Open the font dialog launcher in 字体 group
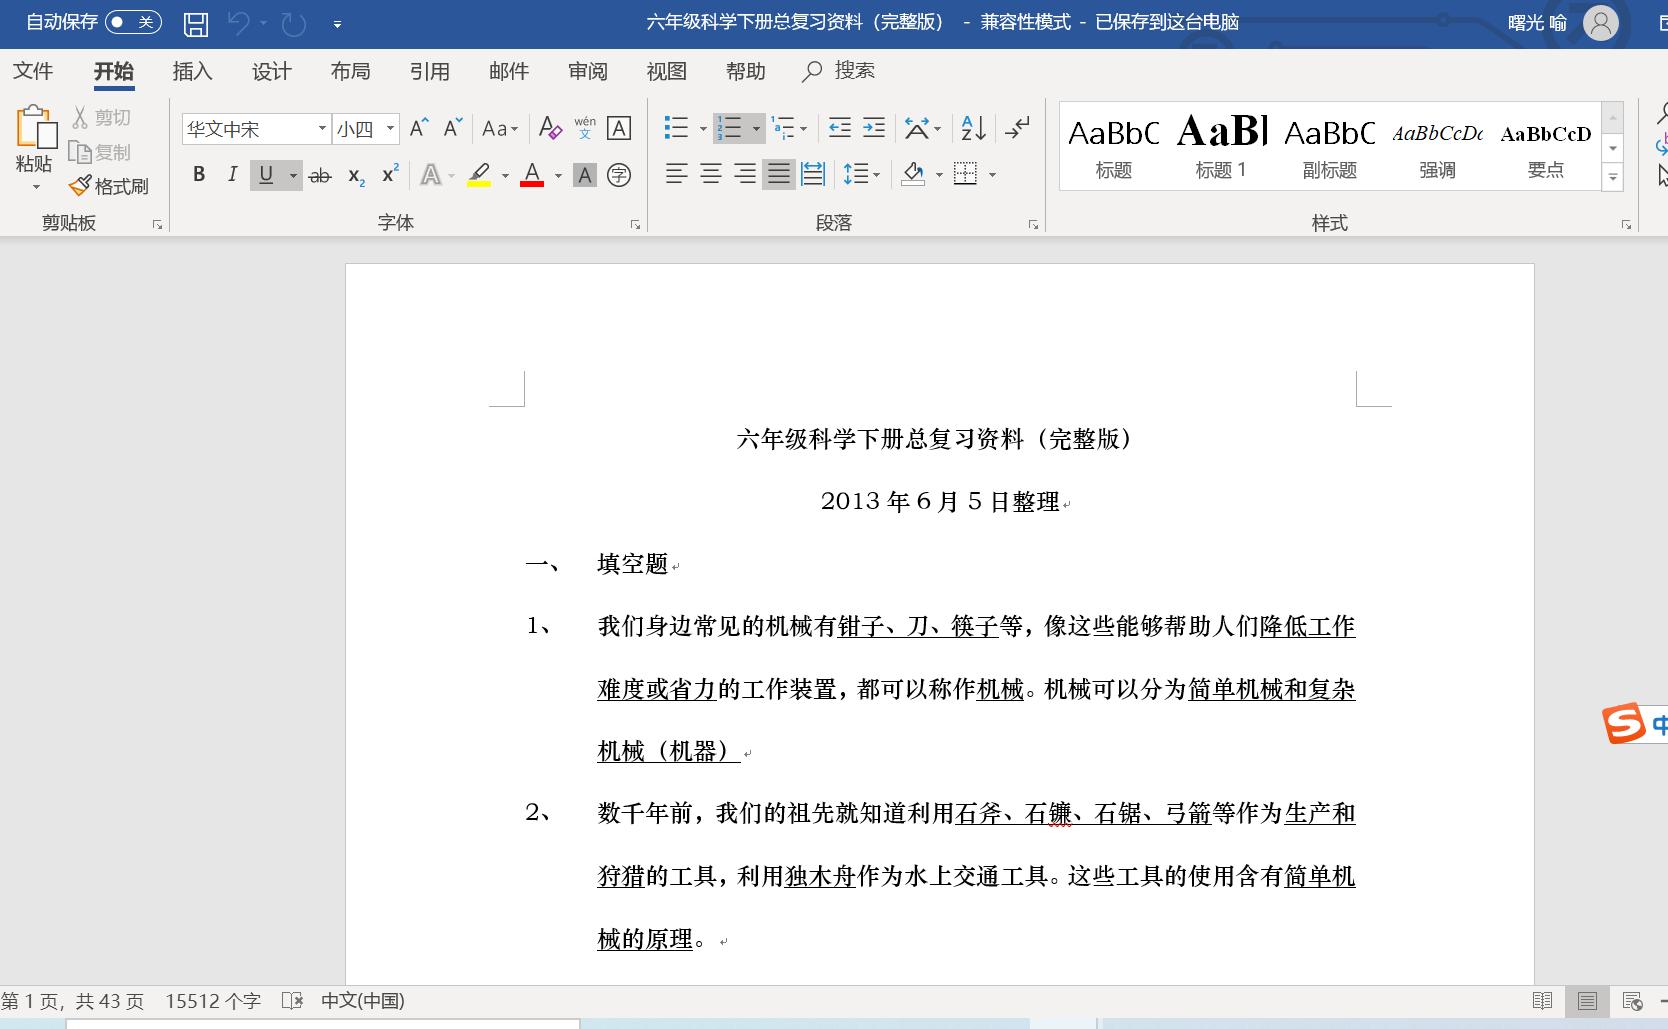1668x1029 pixels. point(635,225)
